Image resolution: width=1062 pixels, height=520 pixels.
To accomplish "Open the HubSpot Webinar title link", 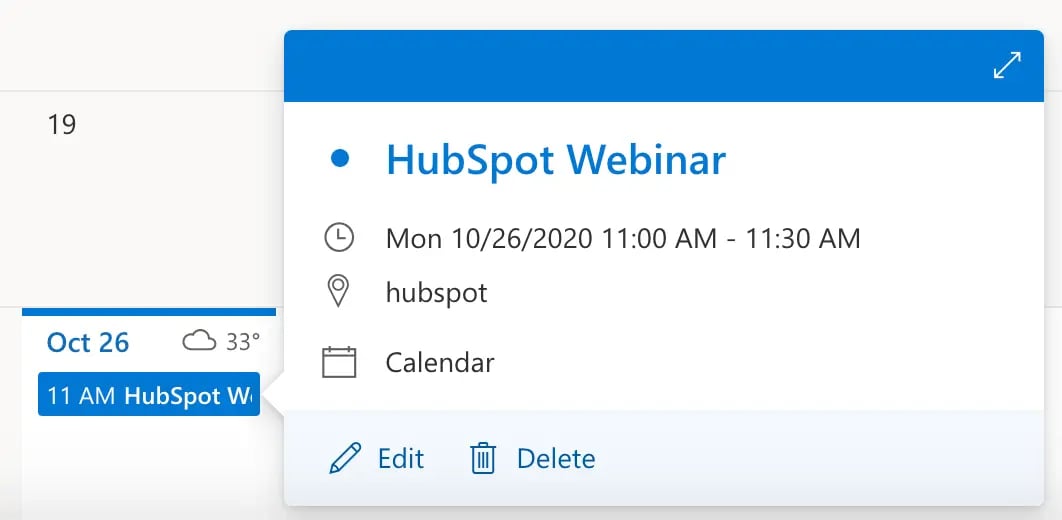I will 556,160.
